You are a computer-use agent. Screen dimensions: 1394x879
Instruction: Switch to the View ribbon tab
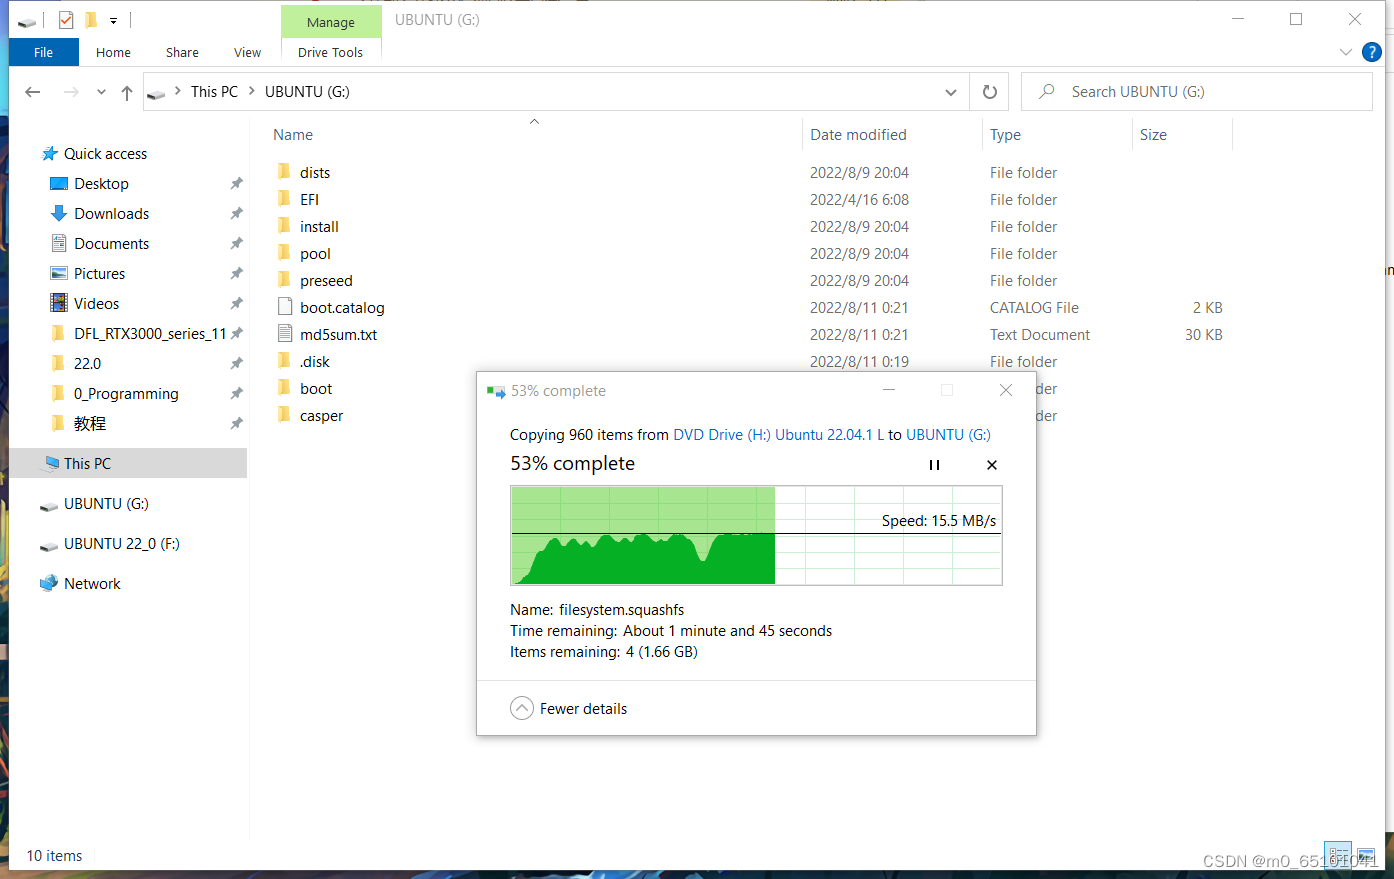pyautogui.click(x=247, y=52)
